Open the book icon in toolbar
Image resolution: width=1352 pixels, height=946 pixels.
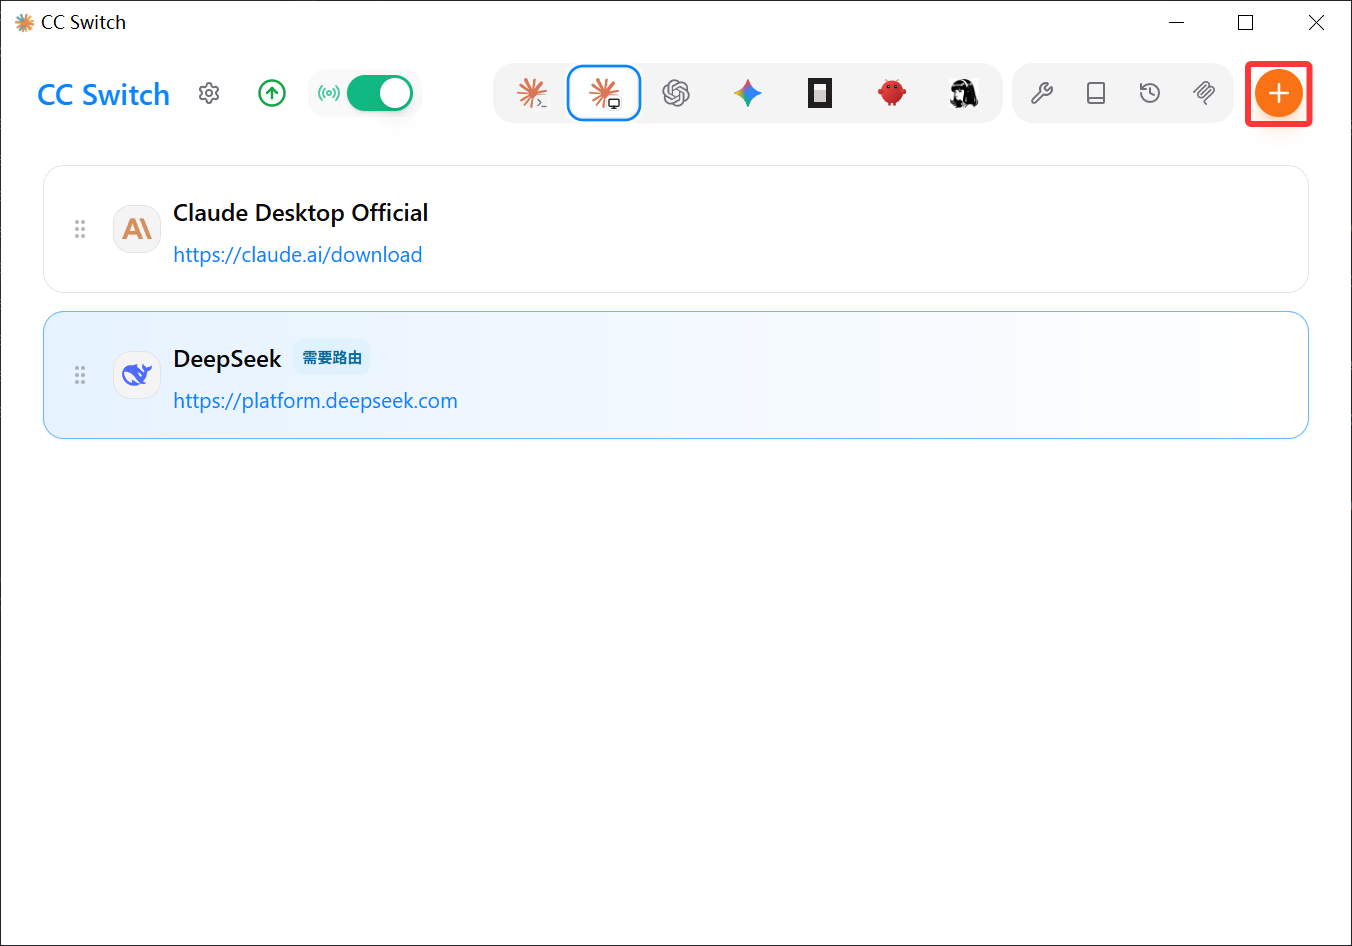tap(1096, 93)
